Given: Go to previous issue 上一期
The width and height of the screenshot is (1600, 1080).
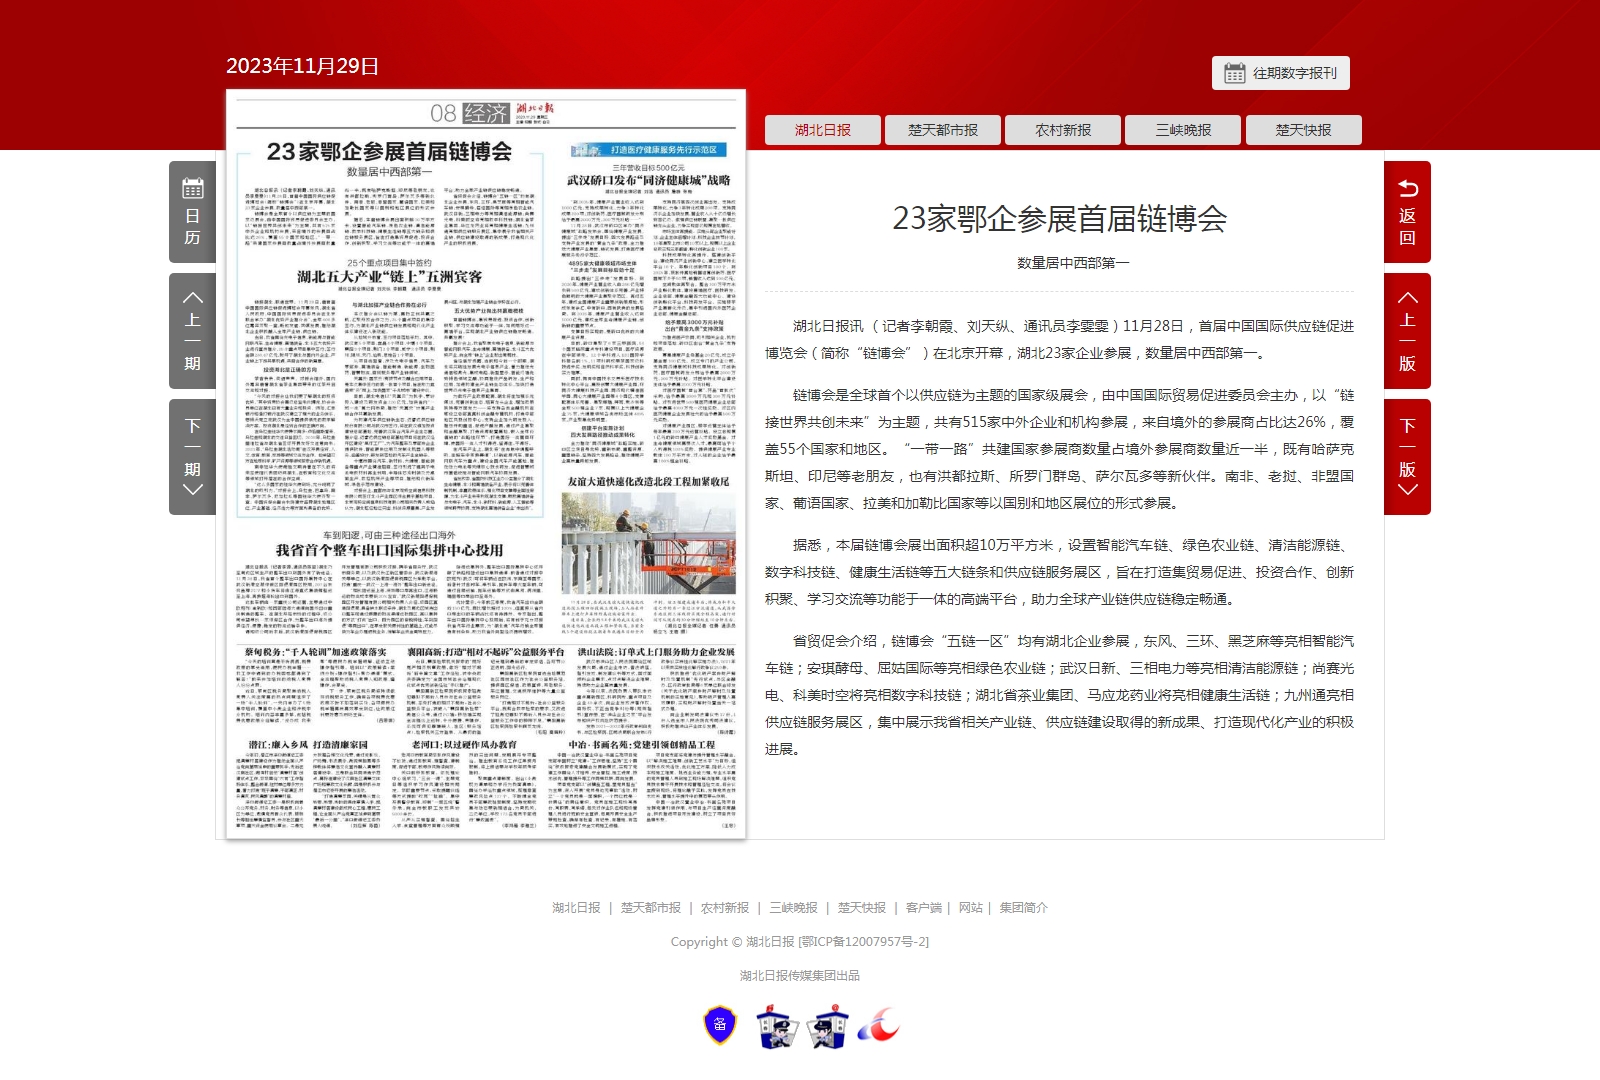Looking at the screenshot, I should point(193,331).
